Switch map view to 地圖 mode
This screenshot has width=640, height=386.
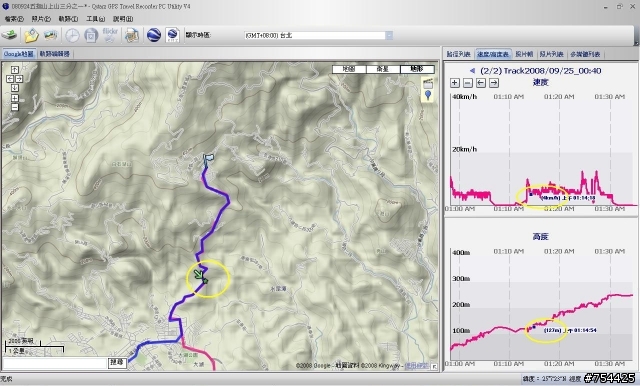tap(349, 69)
